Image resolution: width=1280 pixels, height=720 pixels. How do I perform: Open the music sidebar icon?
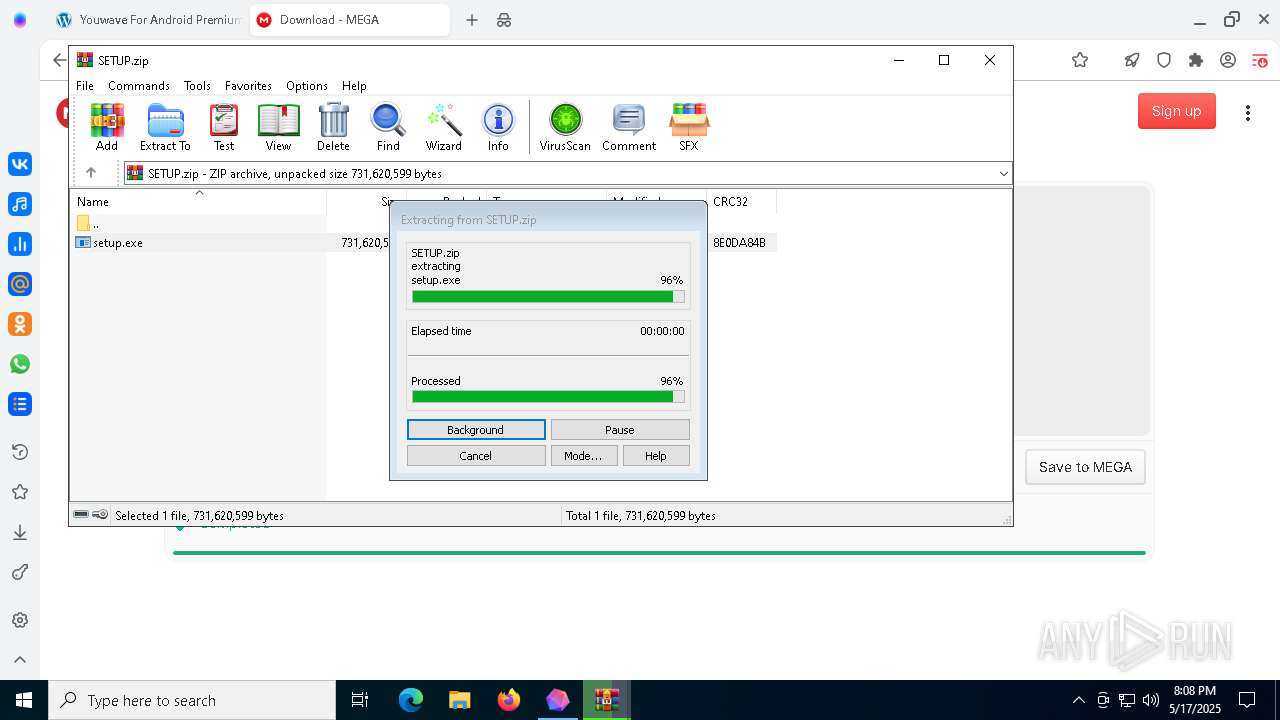[20, 204]
